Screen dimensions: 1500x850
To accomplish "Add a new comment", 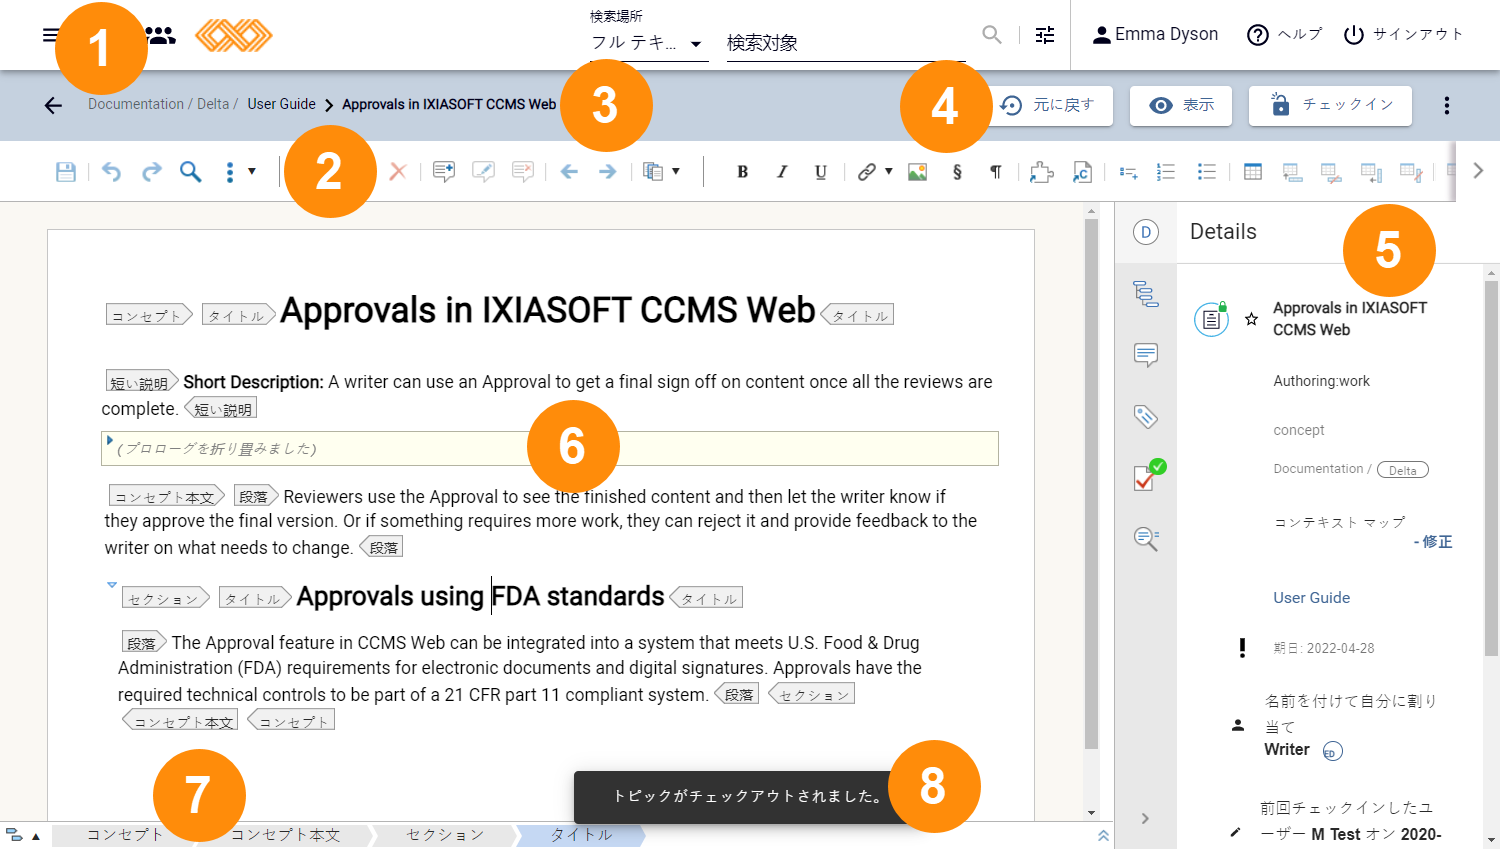I will (x=444, y=172).
